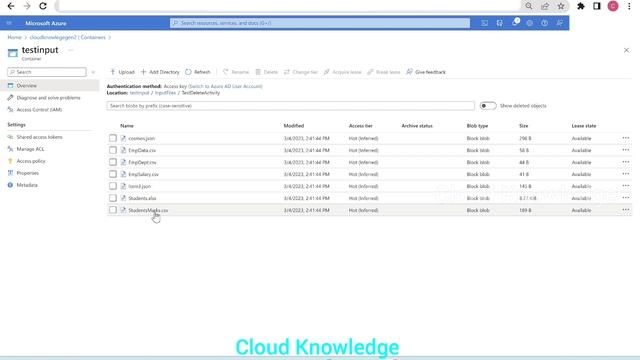Click Acquire lease in the toolbar
Screen dimensions: 640x360
click(x=342, y=72)
